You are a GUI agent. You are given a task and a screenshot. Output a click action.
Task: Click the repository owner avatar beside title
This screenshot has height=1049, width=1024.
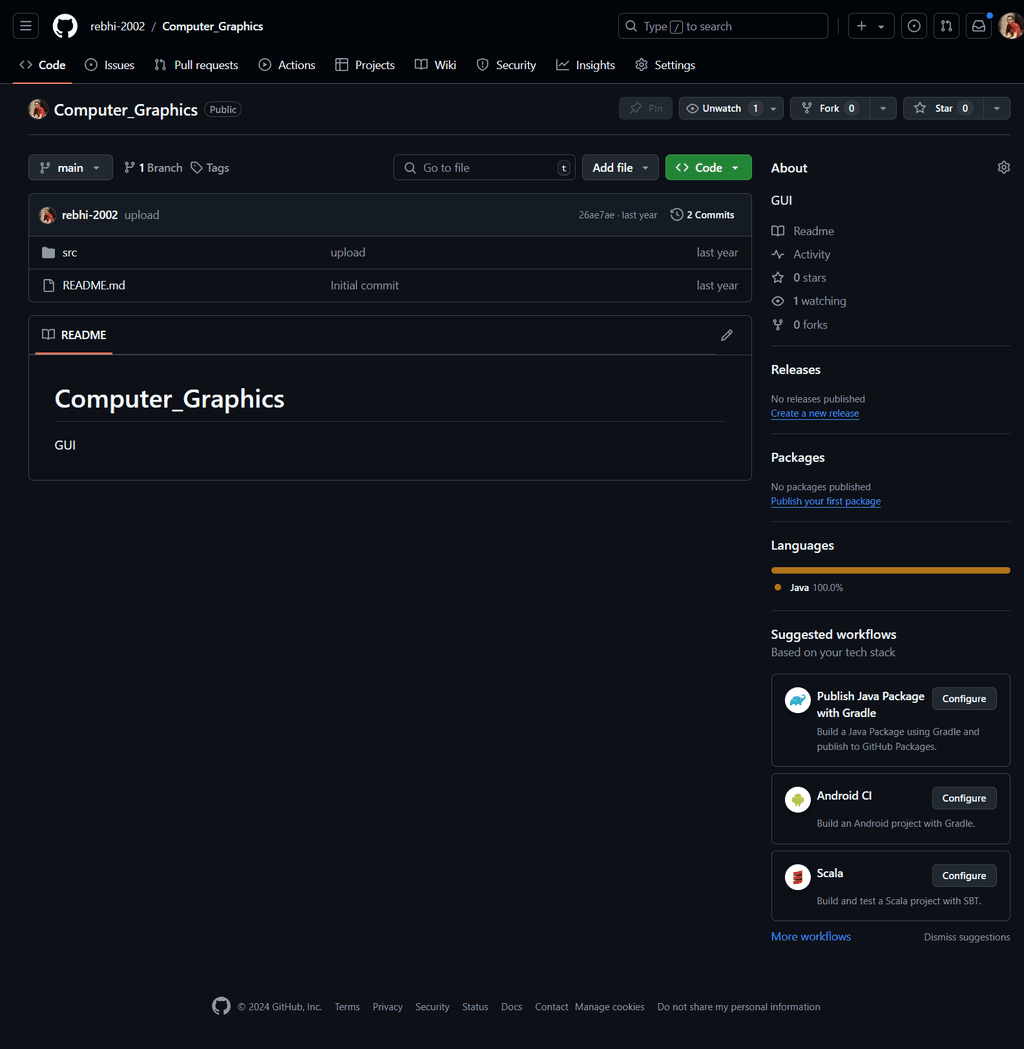(x=38, y=109)
